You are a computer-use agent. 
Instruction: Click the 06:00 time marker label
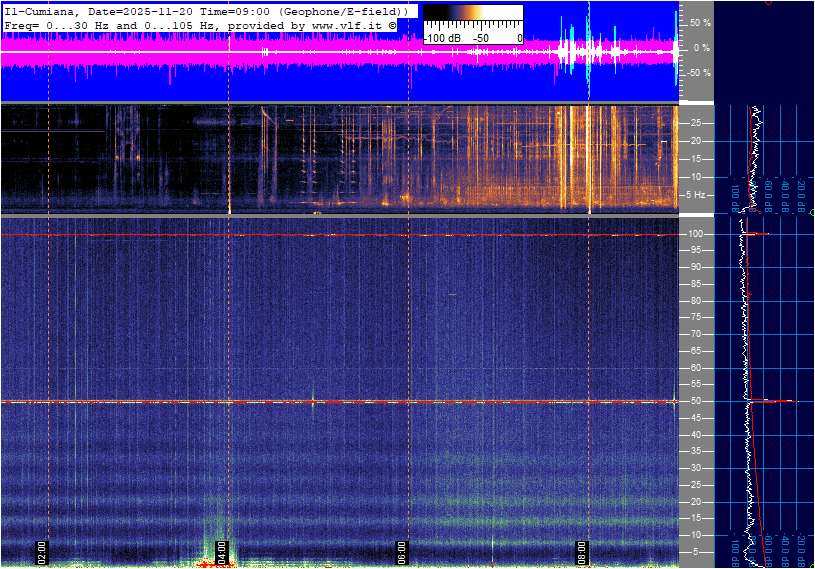coord(402,551)
